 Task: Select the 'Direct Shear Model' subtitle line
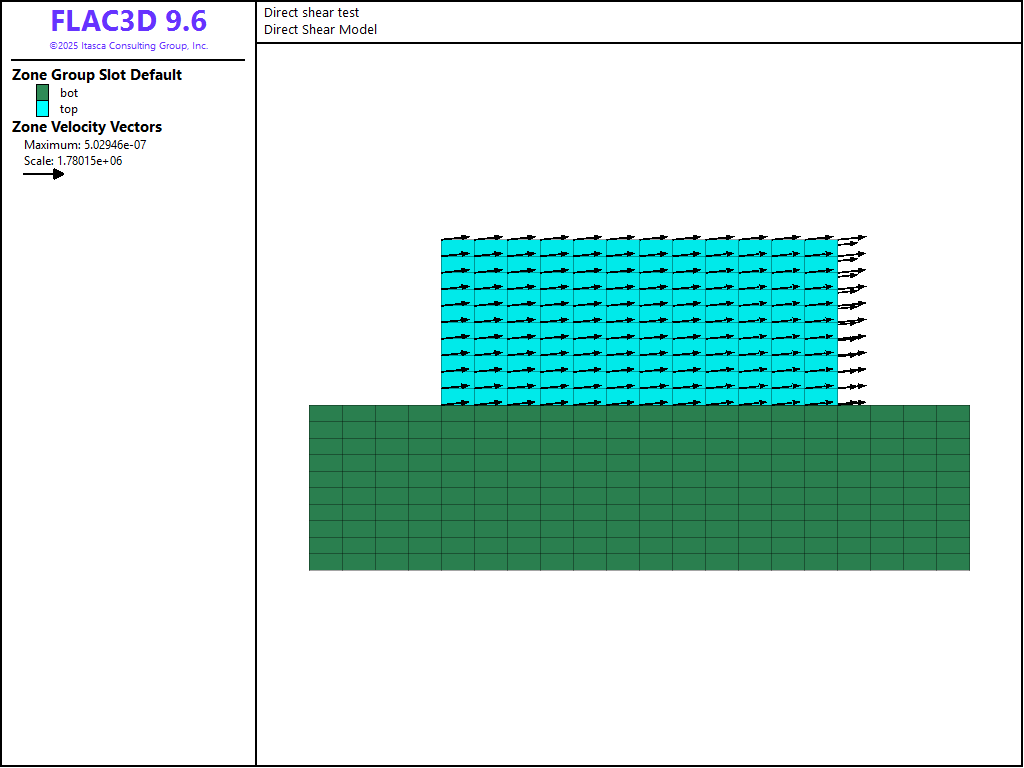point(320,30)
